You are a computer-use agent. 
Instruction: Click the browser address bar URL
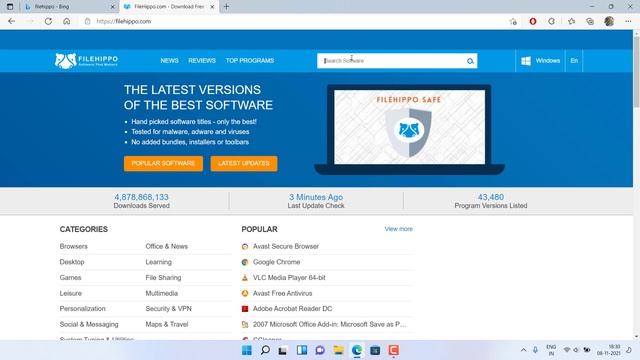pyautogui.click(x=124, y=21)
